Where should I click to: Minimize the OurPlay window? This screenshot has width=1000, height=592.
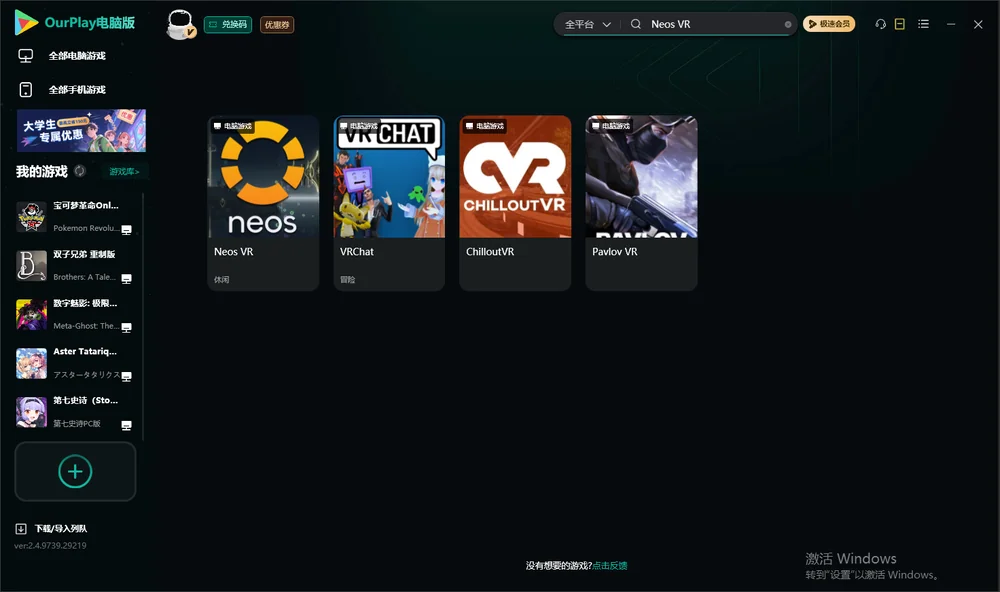coord(951,24)
